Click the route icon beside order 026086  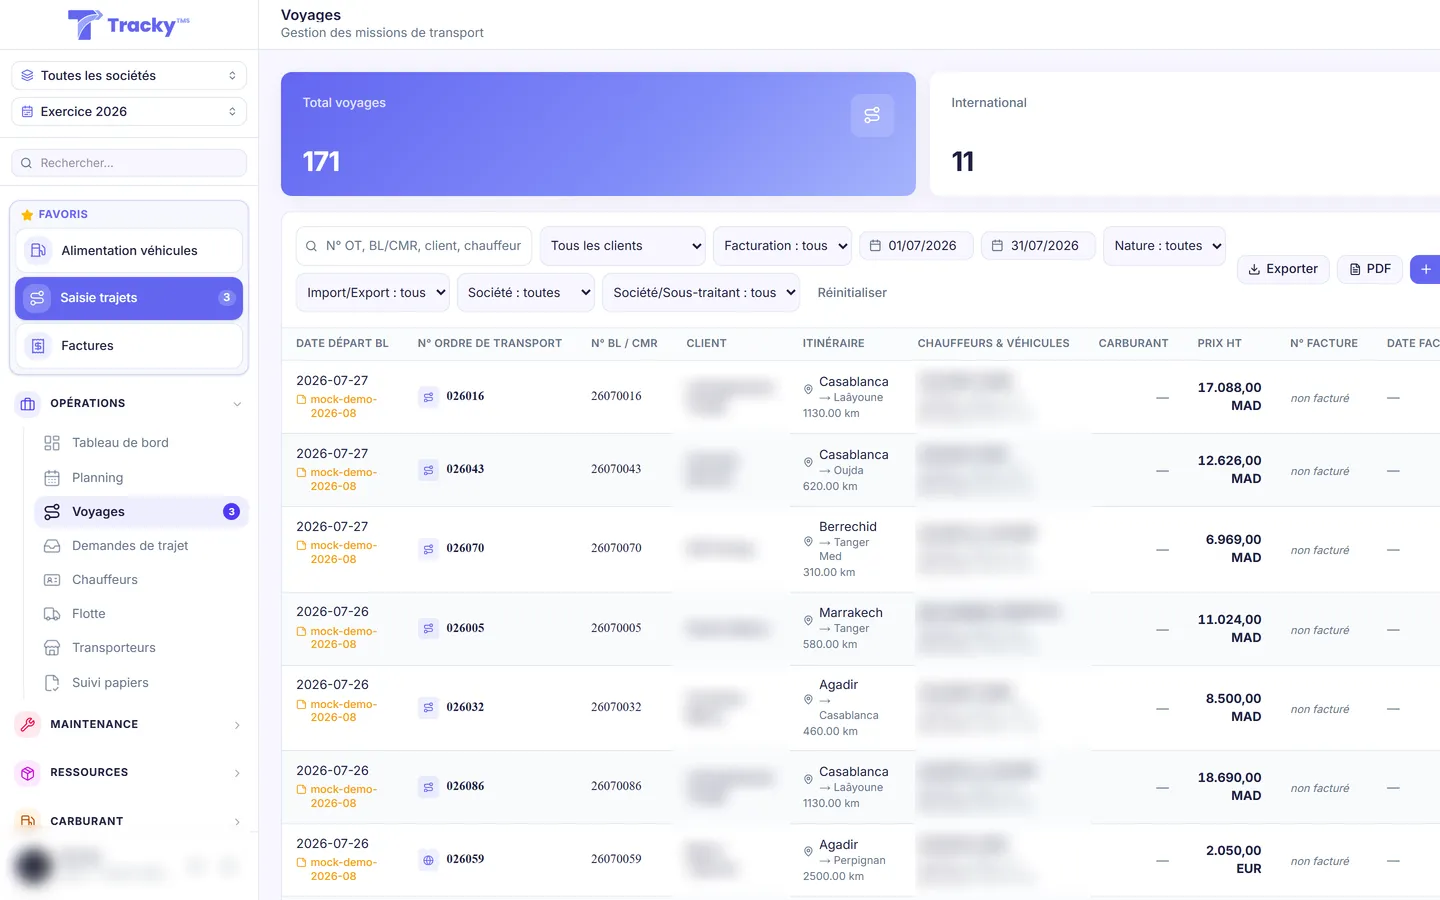[428, 787]
